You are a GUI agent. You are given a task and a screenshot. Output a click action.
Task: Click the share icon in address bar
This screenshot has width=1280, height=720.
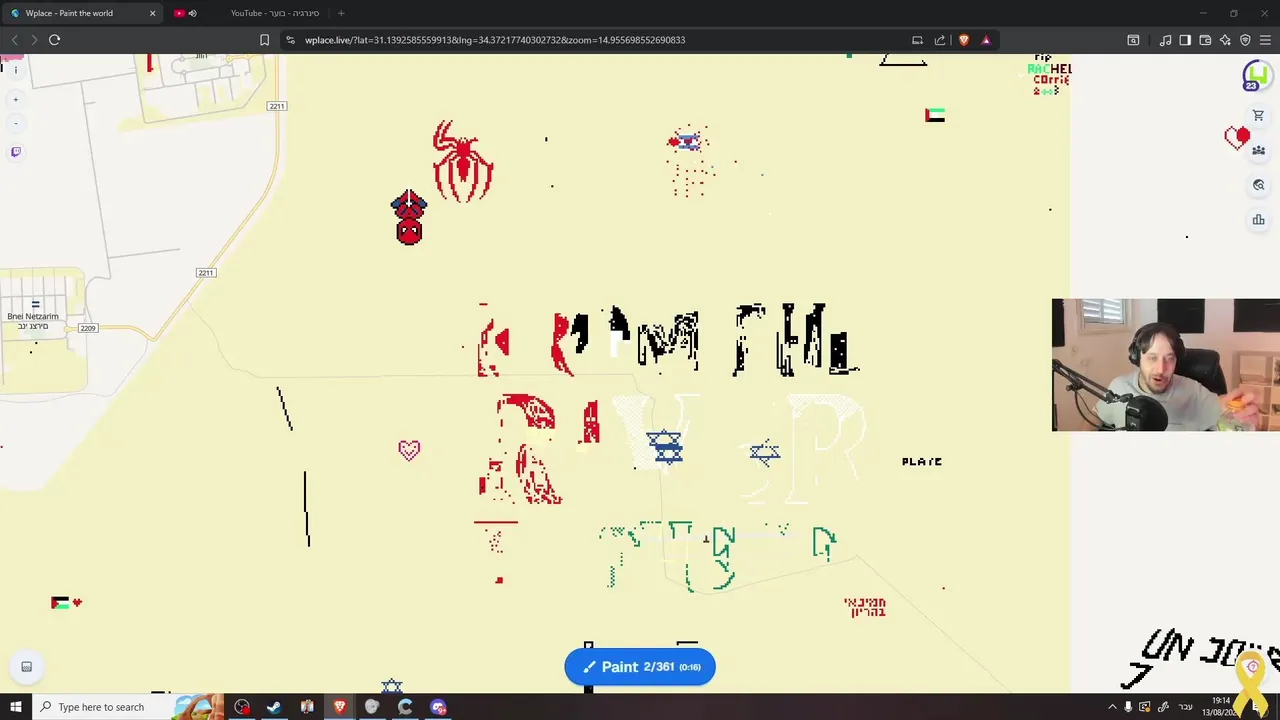point(940,40)
